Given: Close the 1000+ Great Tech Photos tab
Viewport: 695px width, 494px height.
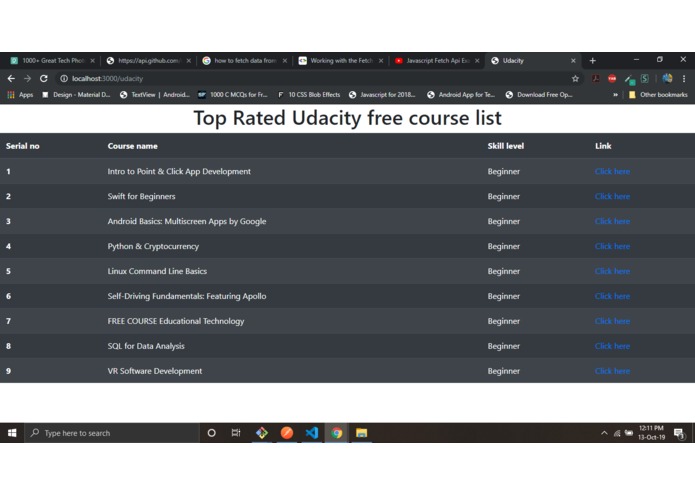Looking at the screenshot, I should click(x=92, y=61).
